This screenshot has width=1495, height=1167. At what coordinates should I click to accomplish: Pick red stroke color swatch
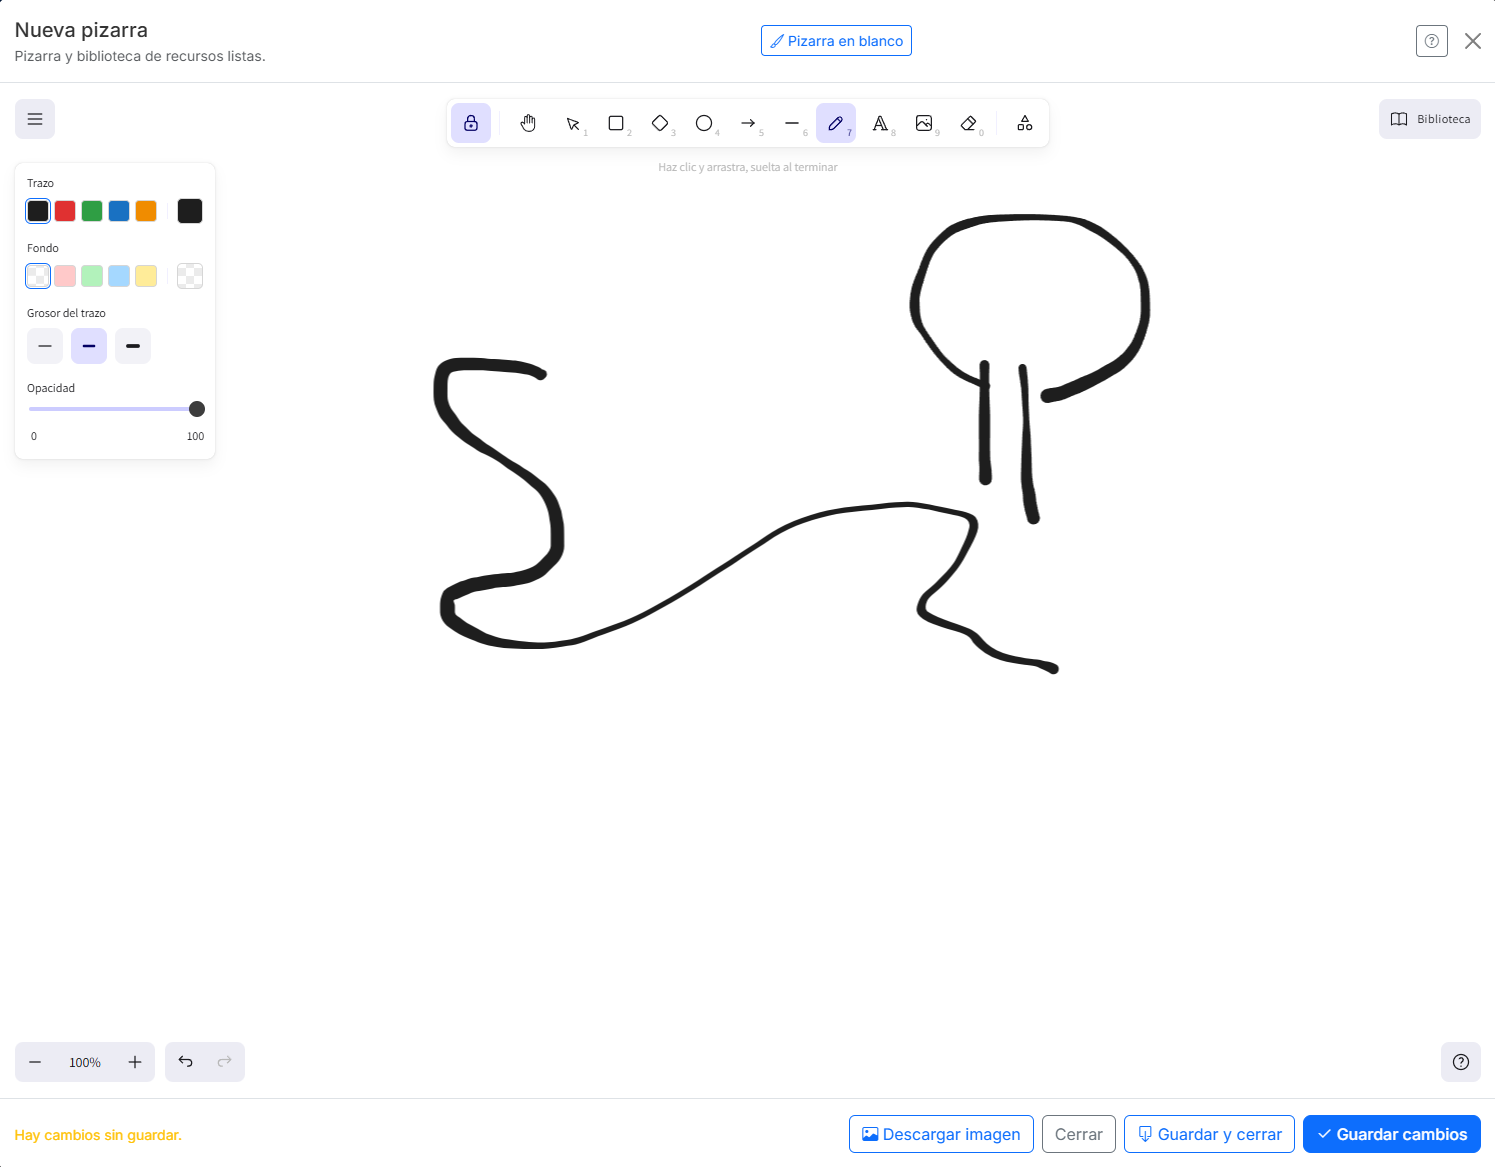[65, 211]
